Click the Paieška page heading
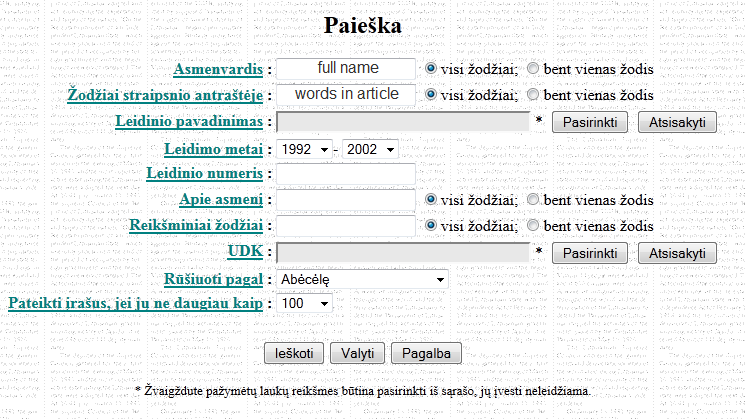Screen dimensions: 745x419 [x=363, y=25]
